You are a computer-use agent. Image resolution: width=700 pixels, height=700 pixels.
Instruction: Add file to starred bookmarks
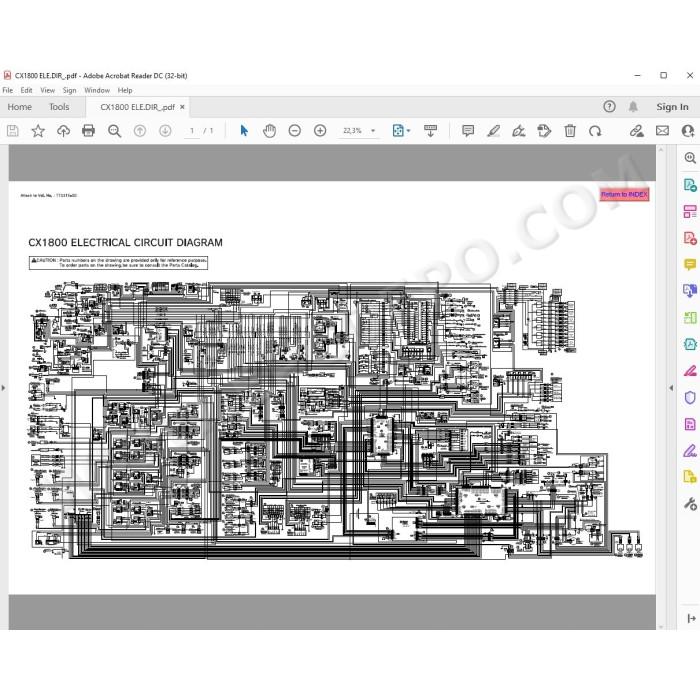[x=38, y=131]
